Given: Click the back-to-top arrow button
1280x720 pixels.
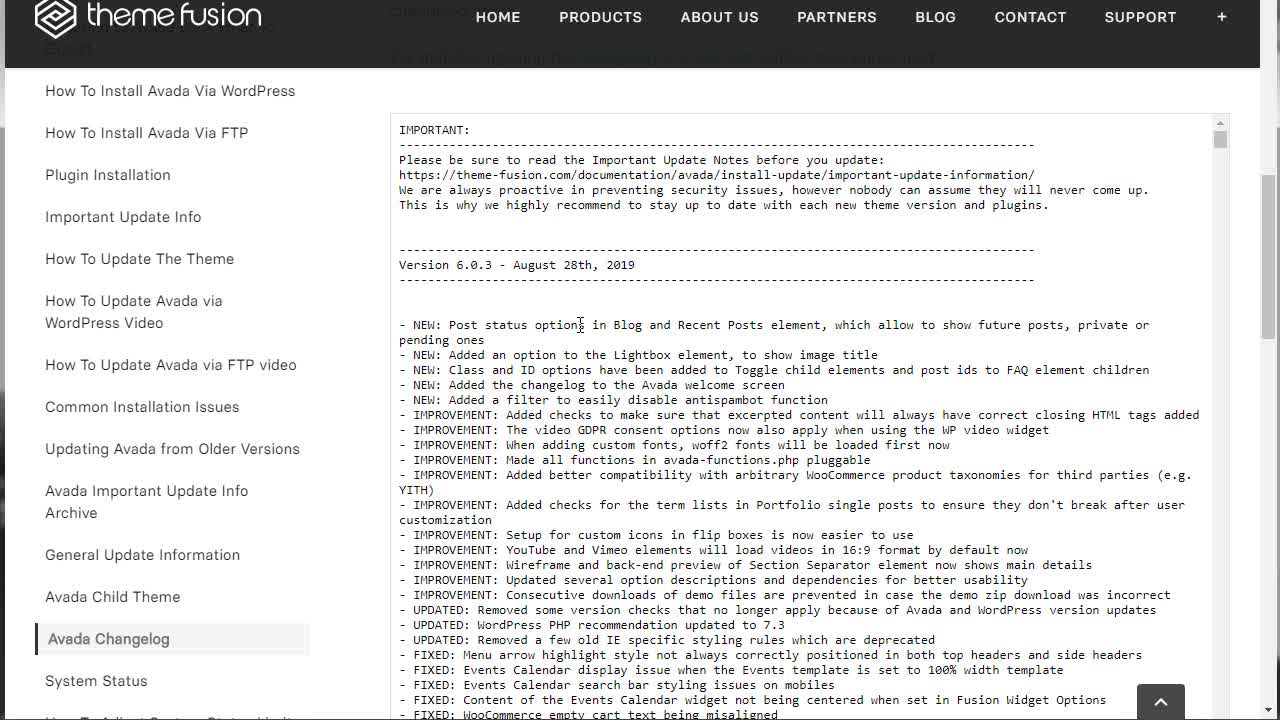Looking at the screenshot, I should [1161, 702].
